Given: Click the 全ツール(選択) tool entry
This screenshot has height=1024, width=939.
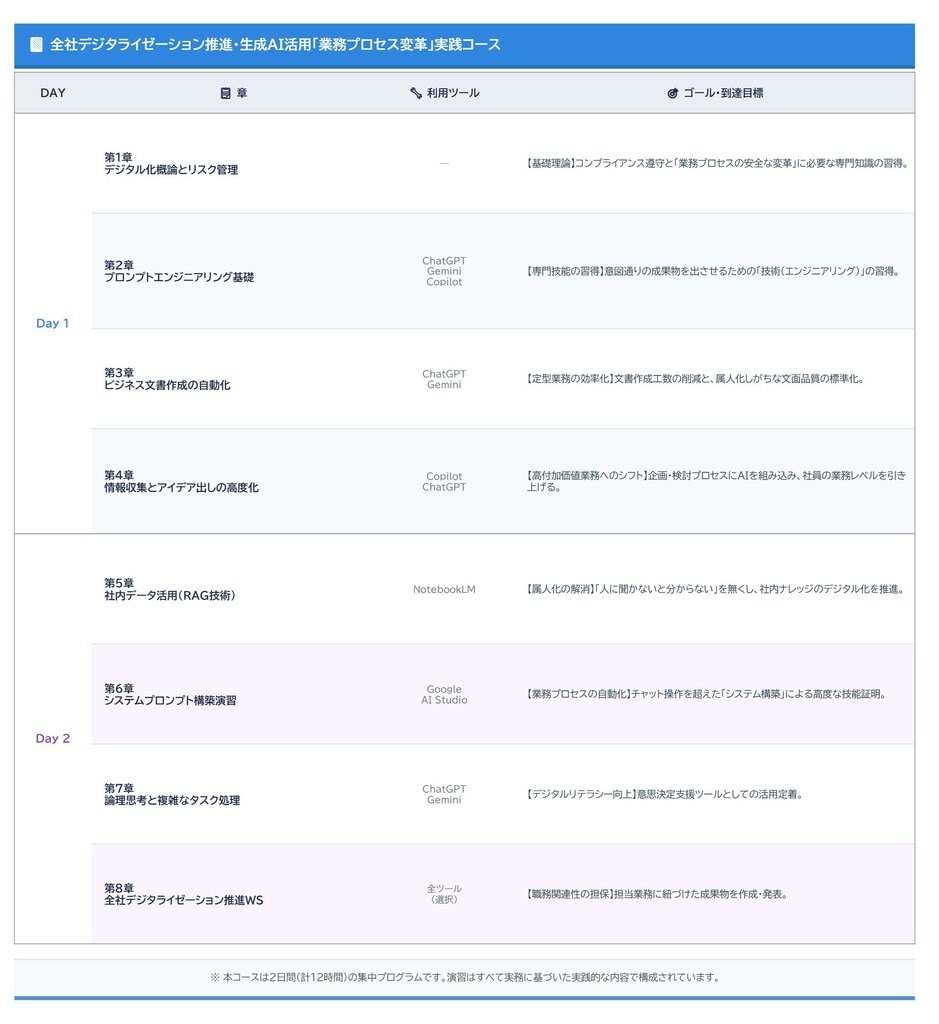Looking at the screenshot, I should [444, 894].
